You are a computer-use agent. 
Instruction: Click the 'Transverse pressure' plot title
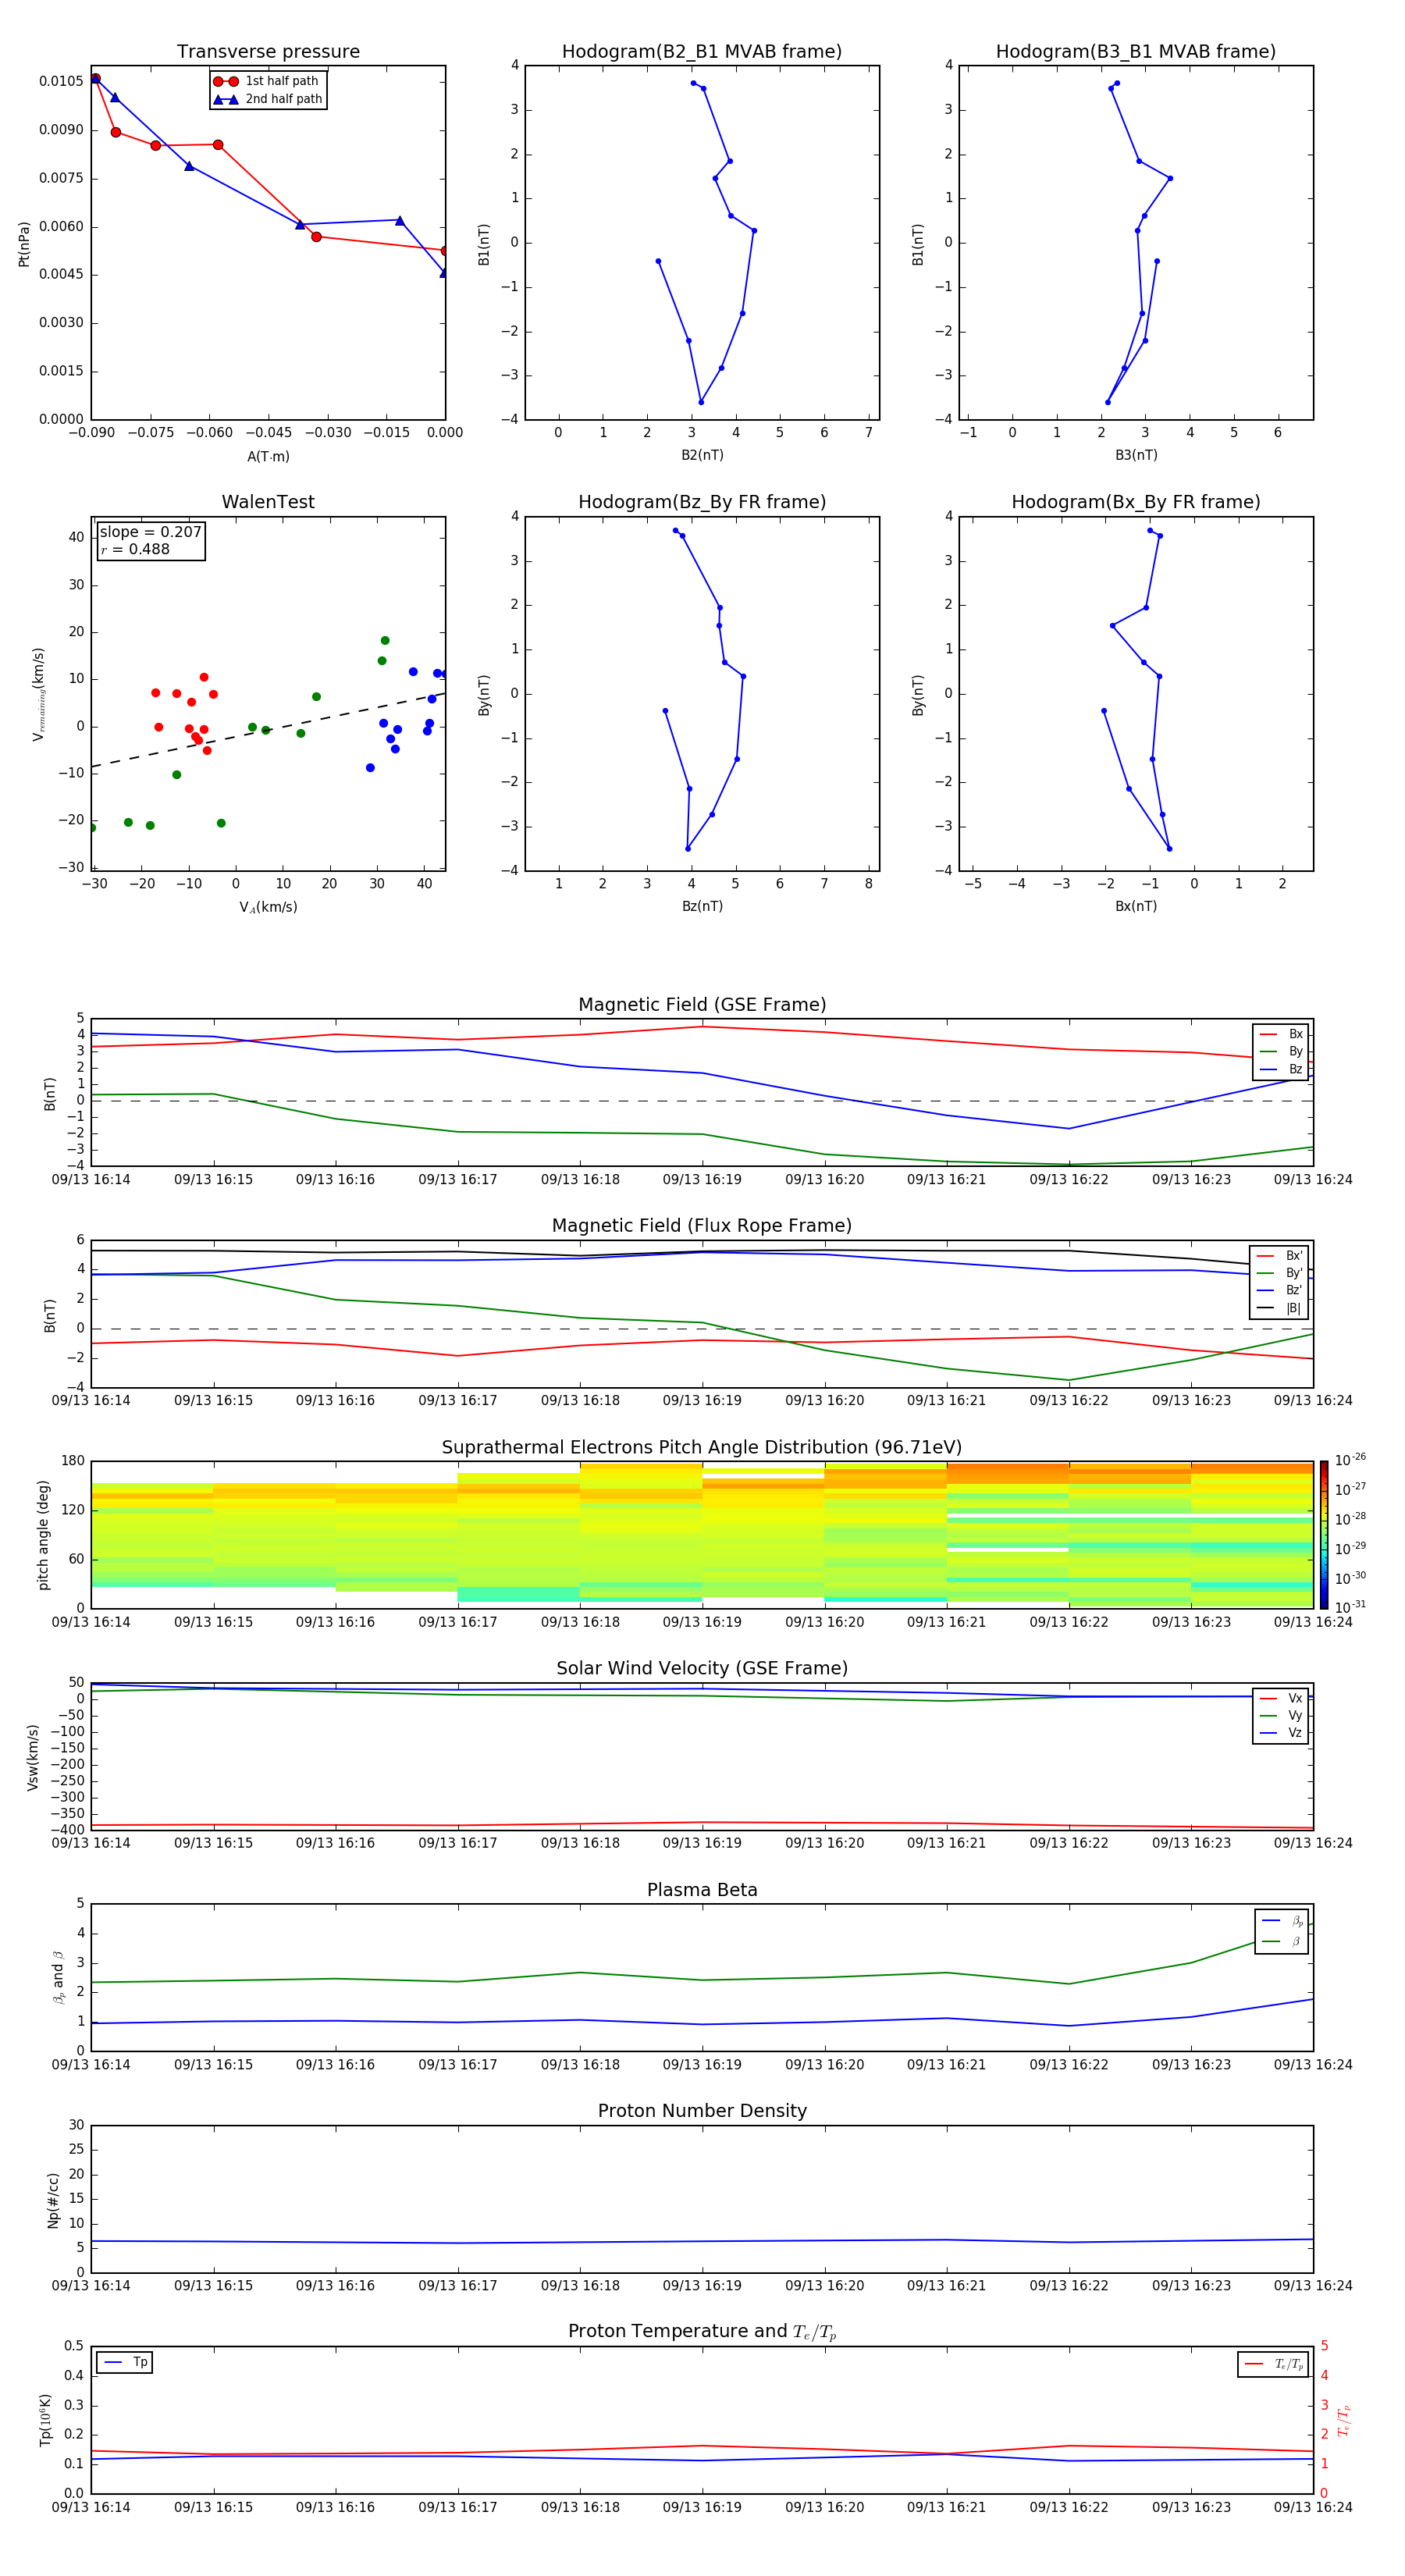pyautogui.click(x=268, y=52)
